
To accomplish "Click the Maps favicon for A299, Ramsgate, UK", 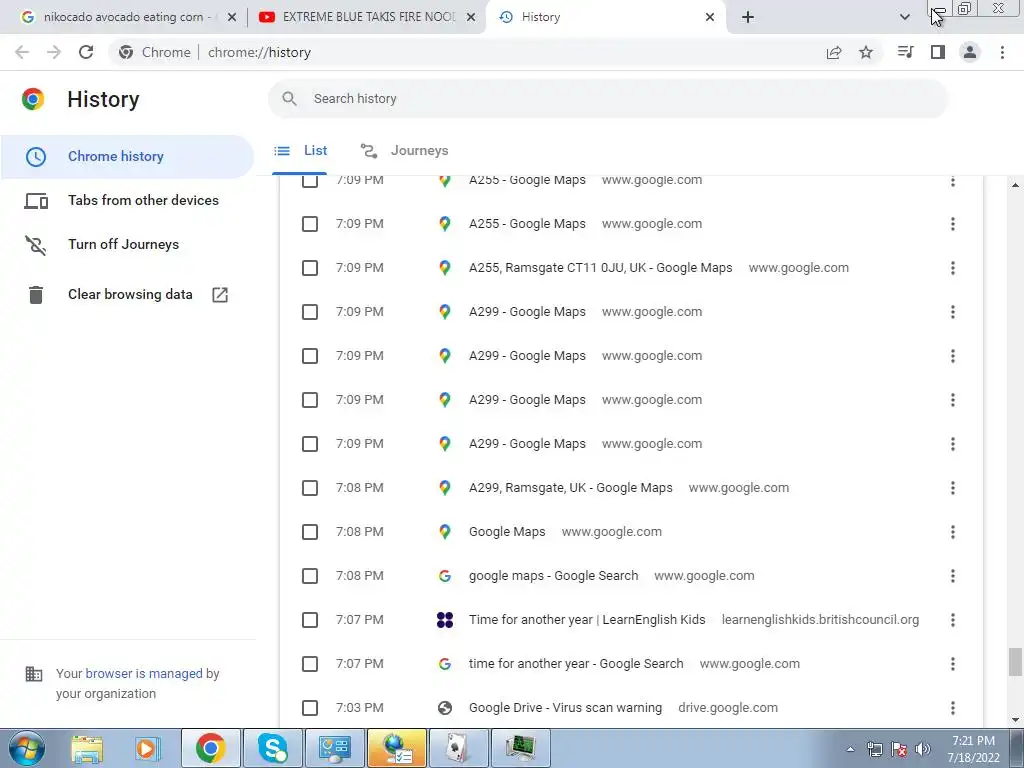I will 445,488.
